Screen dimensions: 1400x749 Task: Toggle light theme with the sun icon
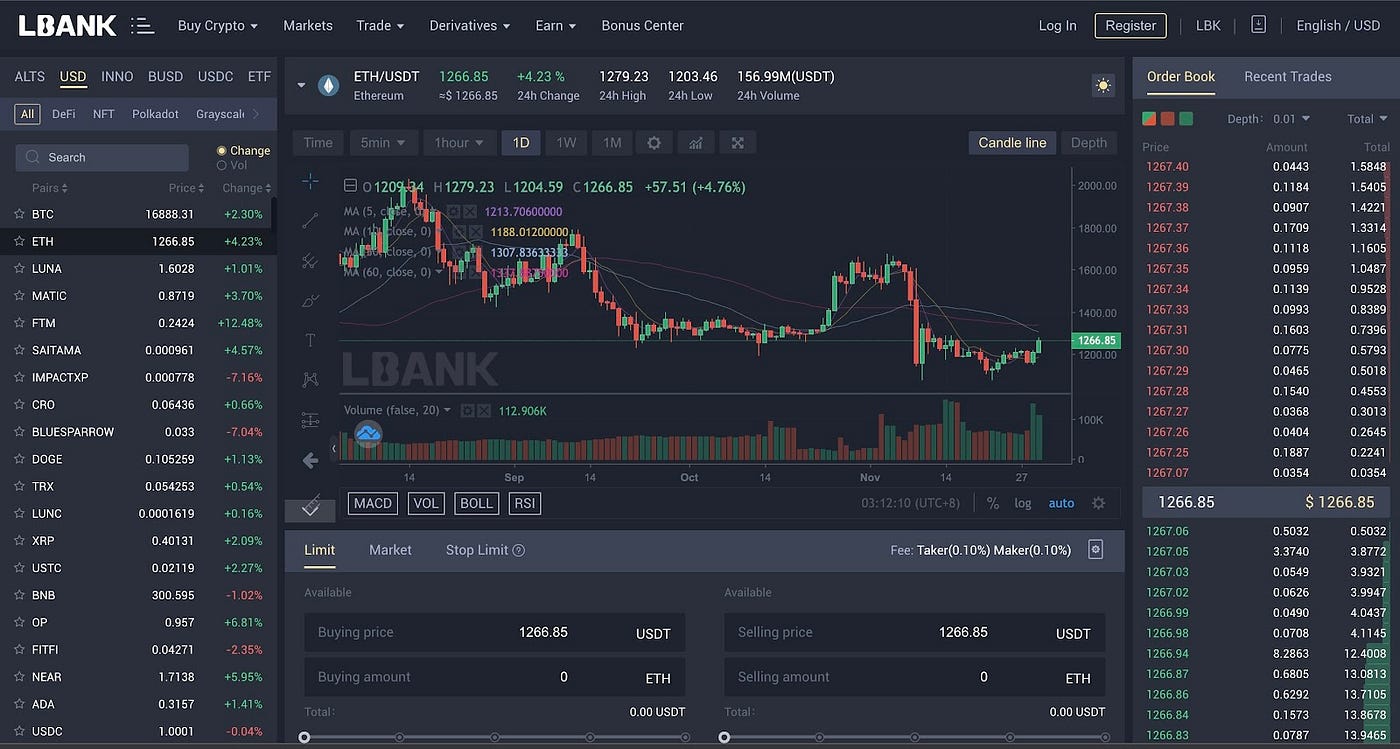tap(1103, 85)
